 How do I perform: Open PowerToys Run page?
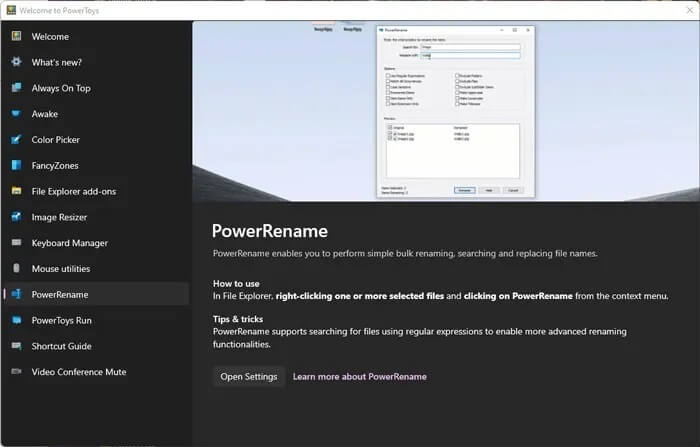pyautogui.click(x=95, y=321)
